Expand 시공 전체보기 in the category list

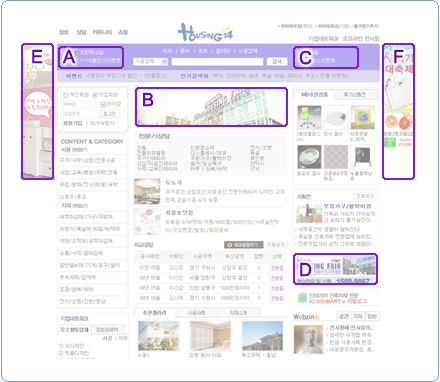pyautogui.click(x=74, y=150)
